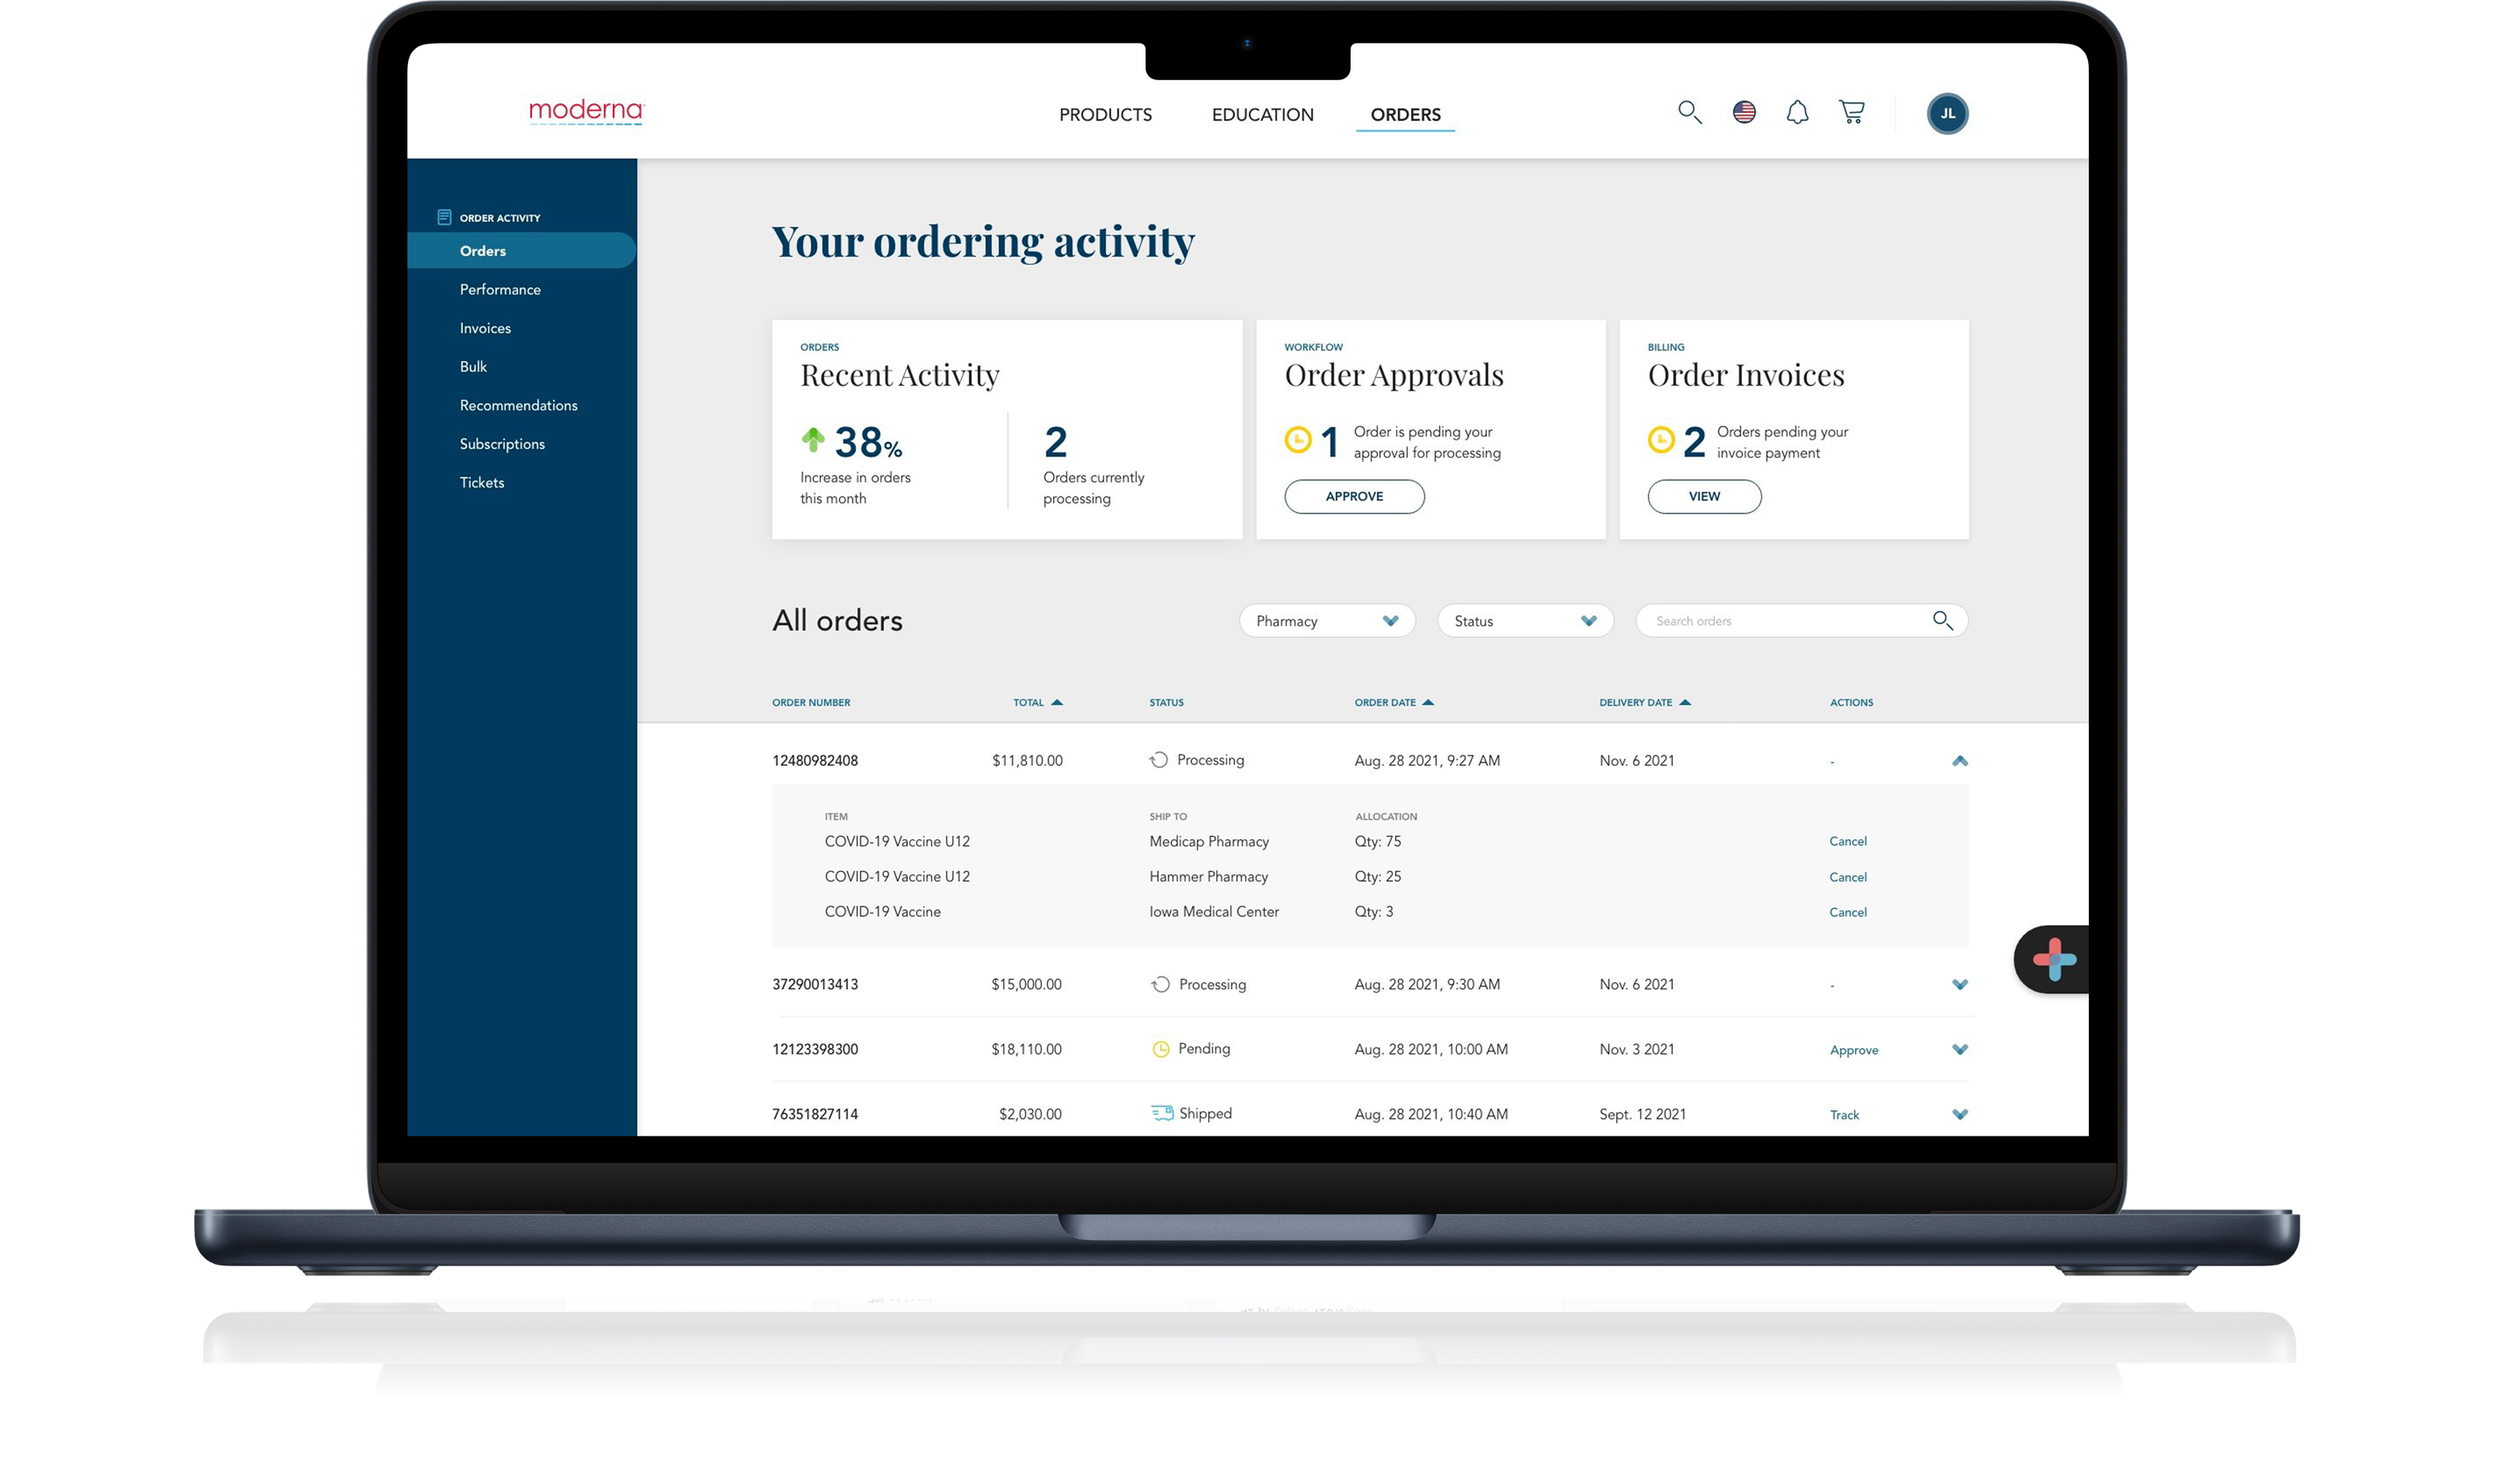Click the clock icon in Order Invoices
The image size is (2500, 1472).
(x=1660, y=439)
